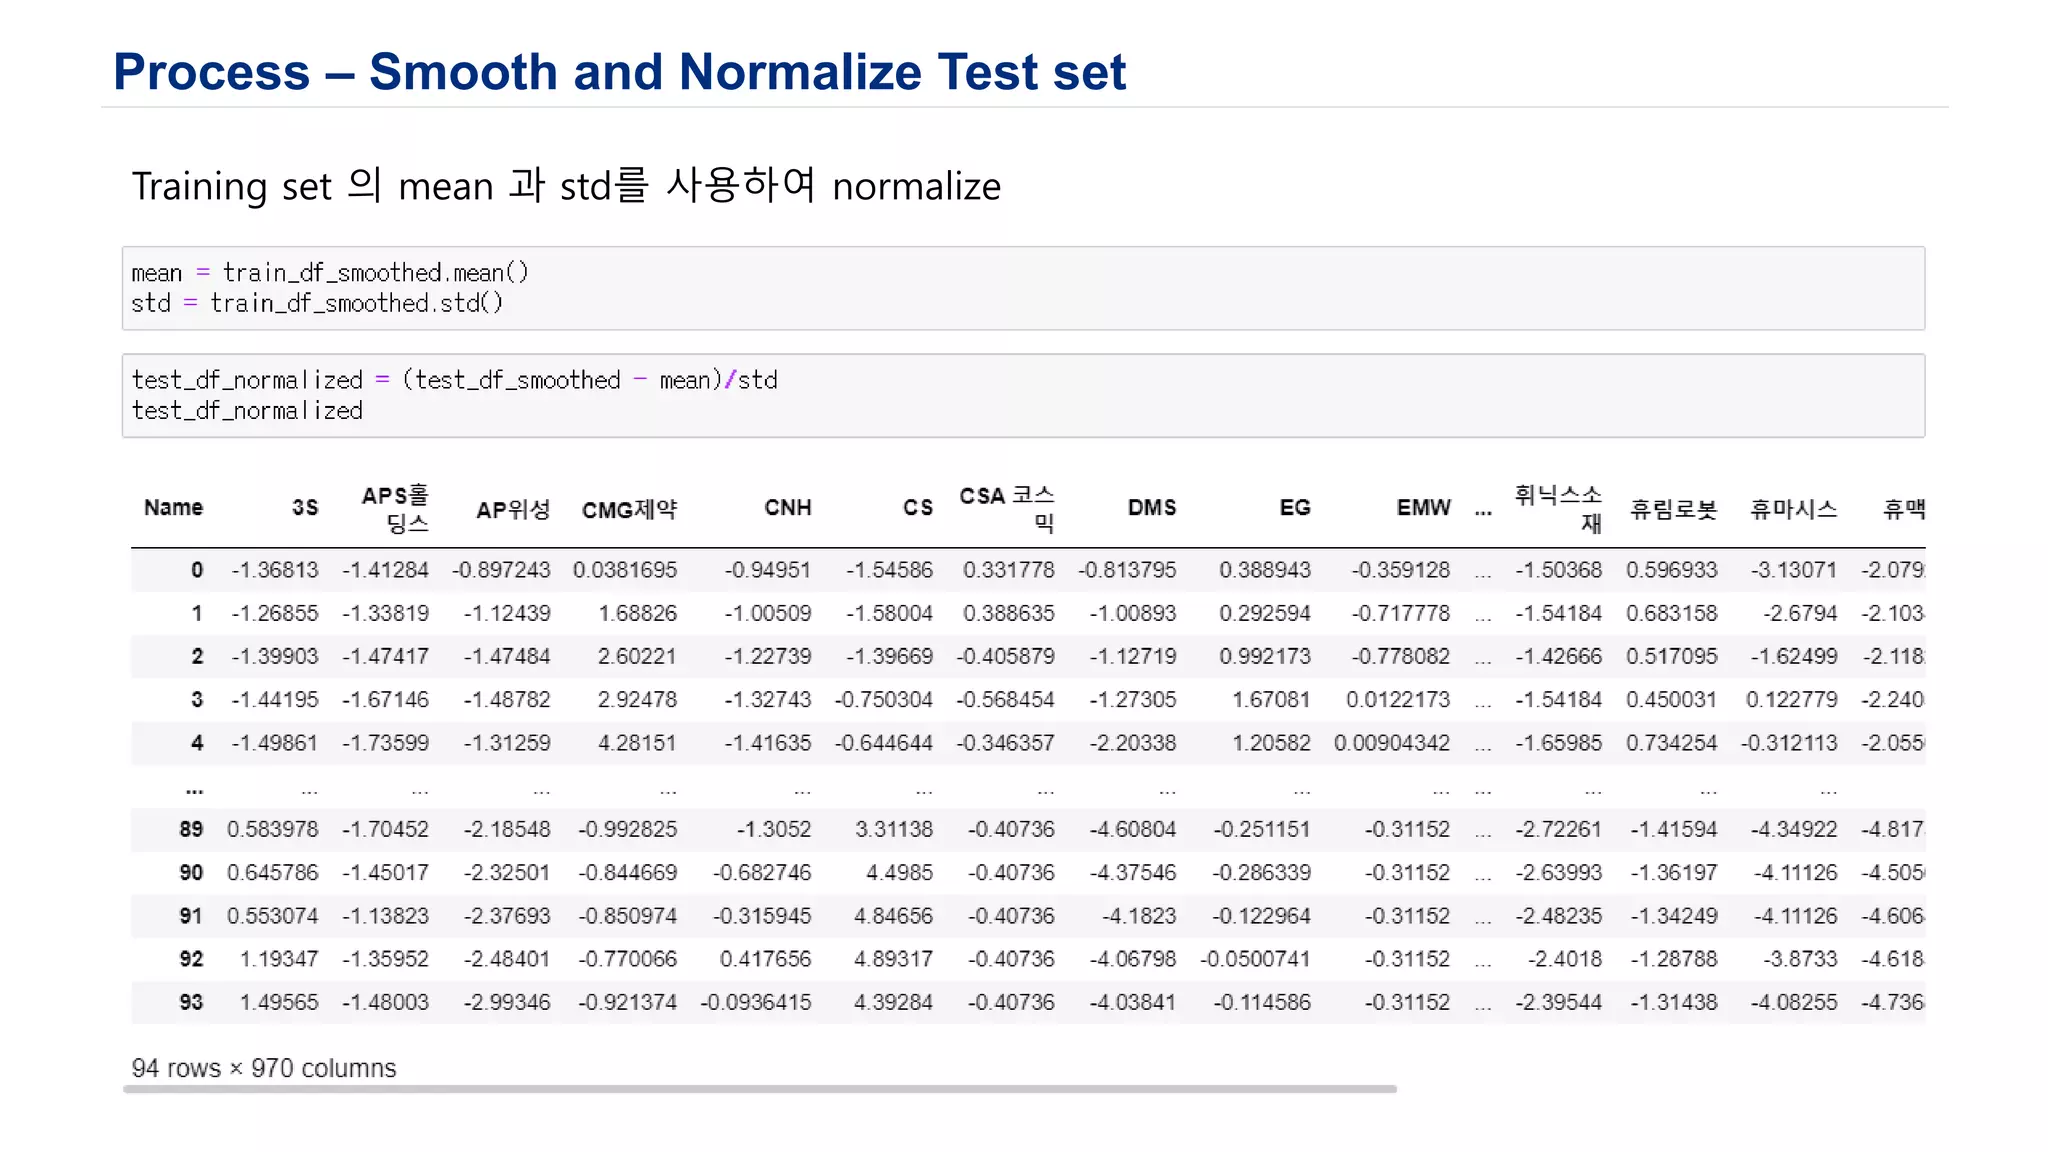Click the 'CS' column header
Screen dimensions: 2048x1152
click(918, 508)
